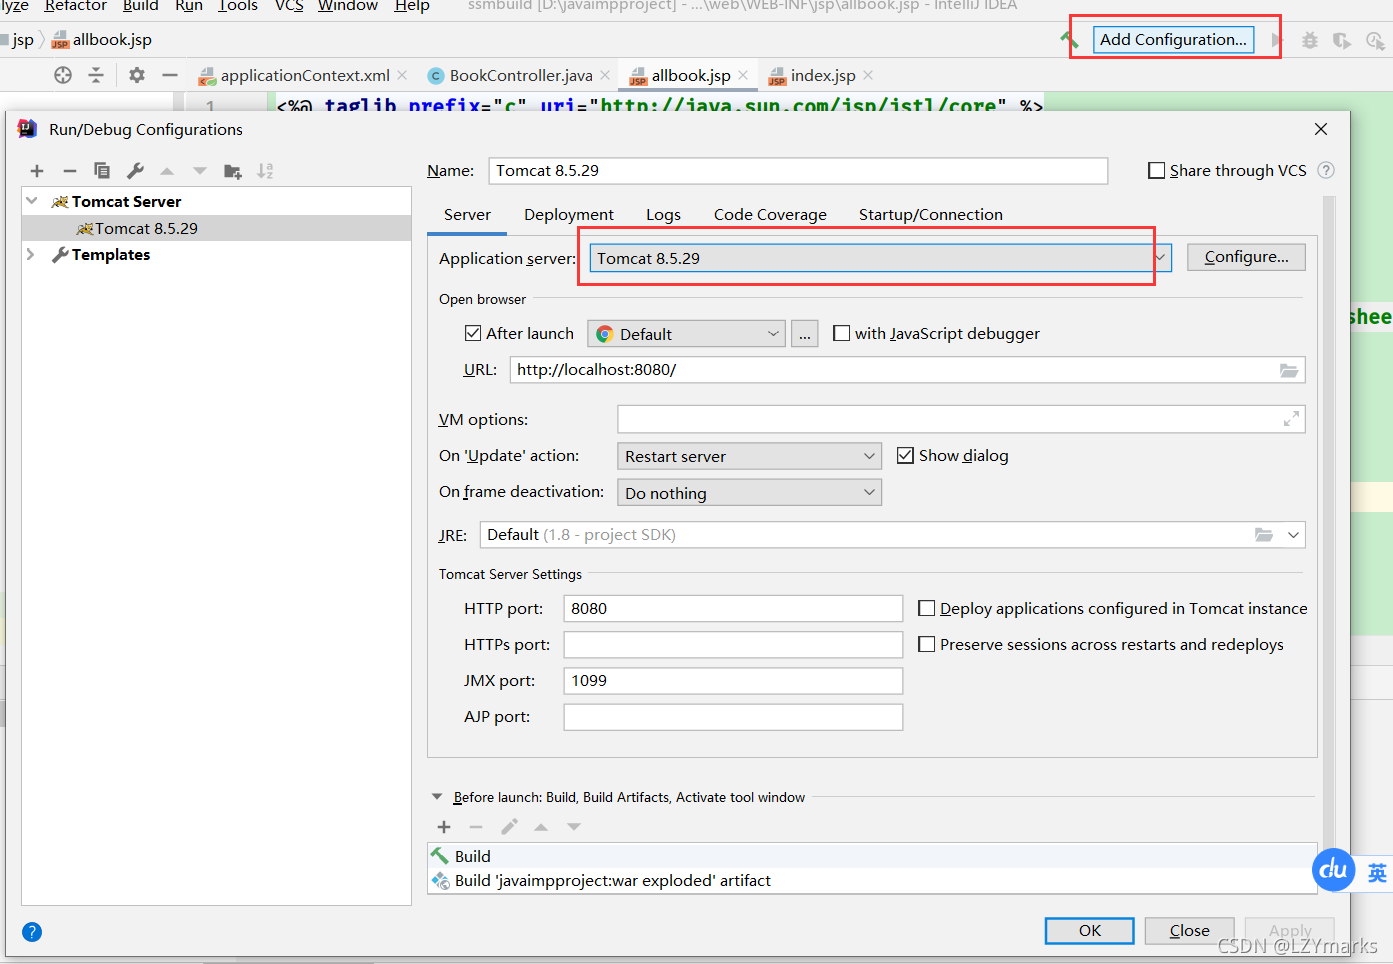Browse URL folder icon in URL field
The image size is (1393, 964).
(1289, 370)
